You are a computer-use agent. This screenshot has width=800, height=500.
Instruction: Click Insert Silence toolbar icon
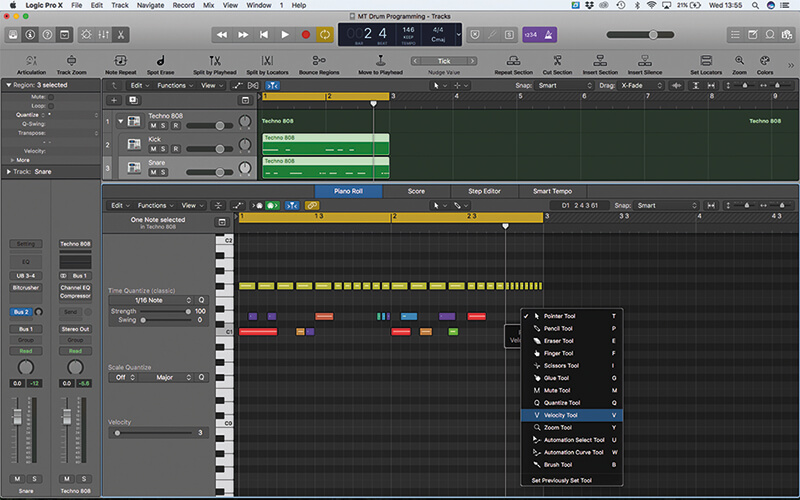(645, 65)
